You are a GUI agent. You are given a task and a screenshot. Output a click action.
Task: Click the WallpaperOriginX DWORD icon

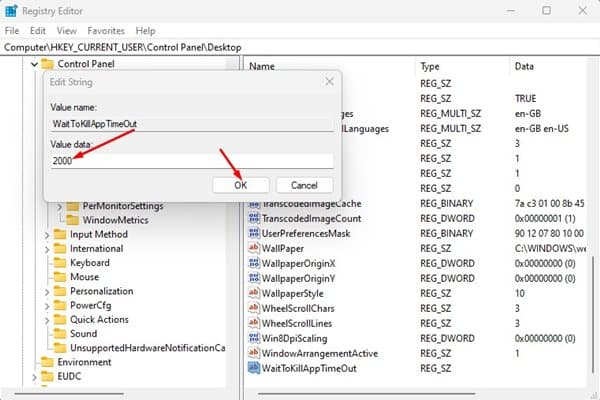pos(254,263)
